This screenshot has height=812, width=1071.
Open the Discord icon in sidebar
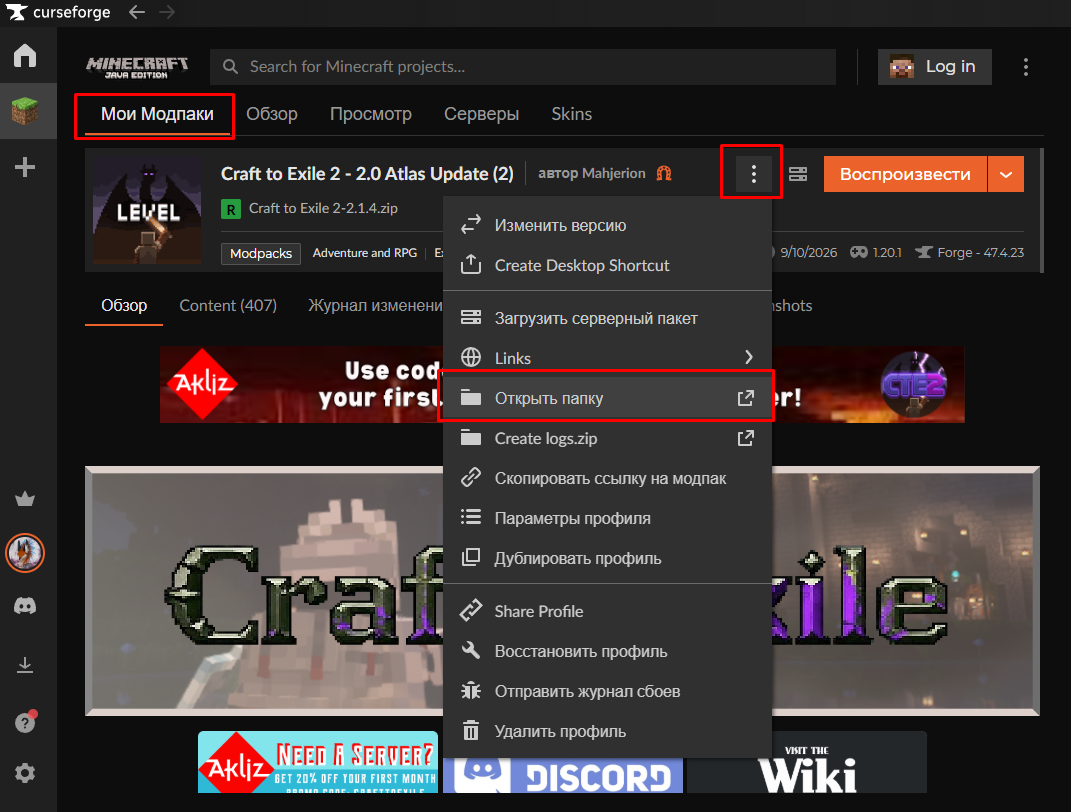pos(25,606)
